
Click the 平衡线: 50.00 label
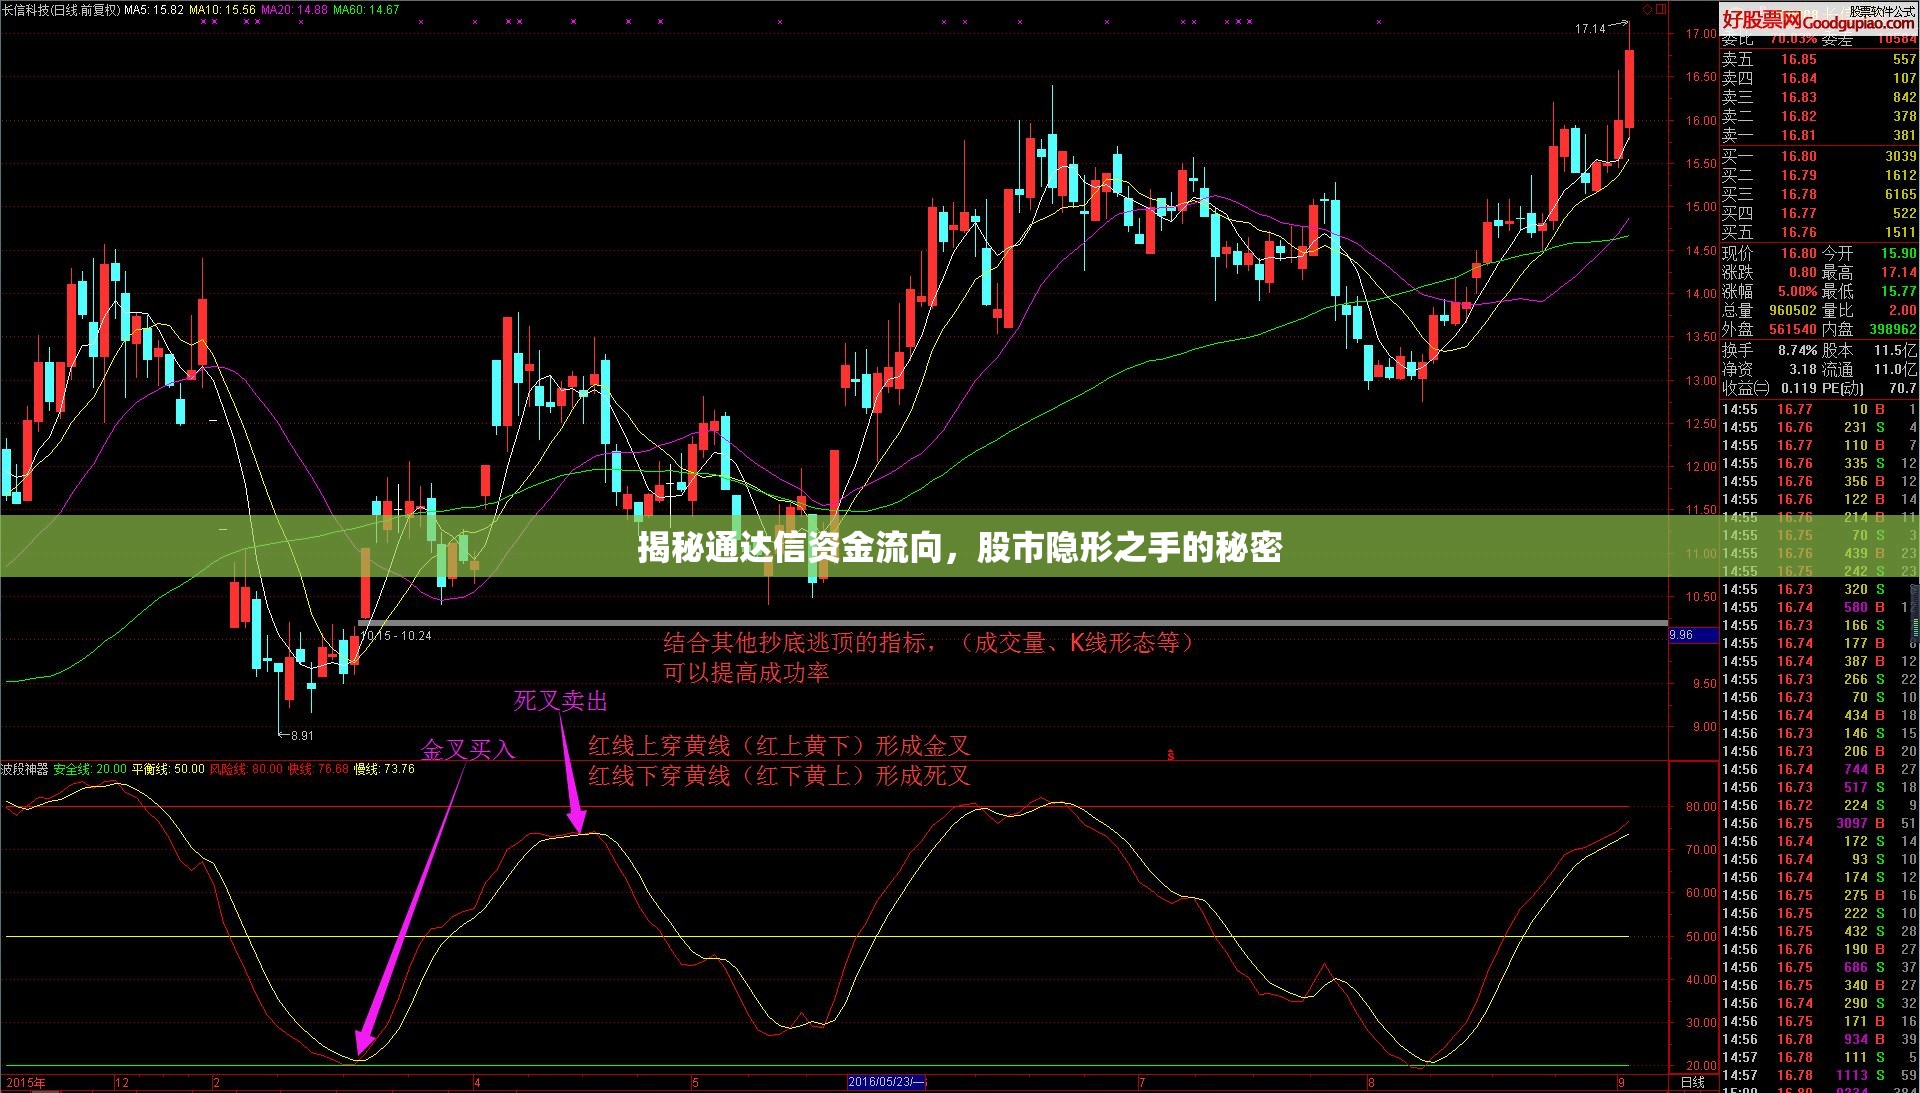pos(168,769)
